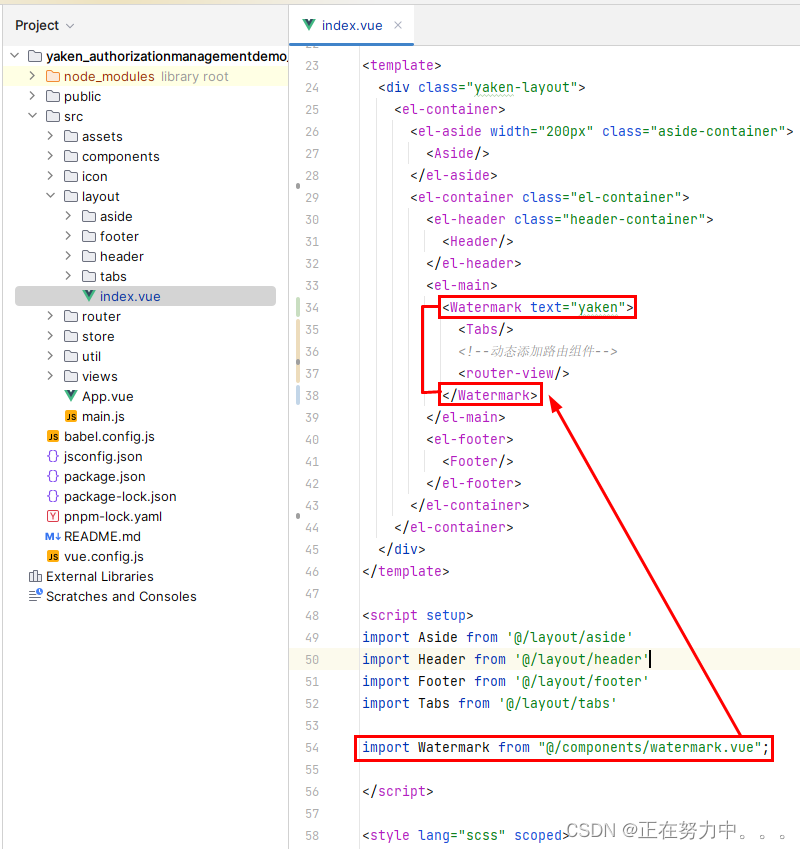The width and height of the screenshot is (800, 849).
Task: Expand the views folder
Action: (x=50, y=375)
